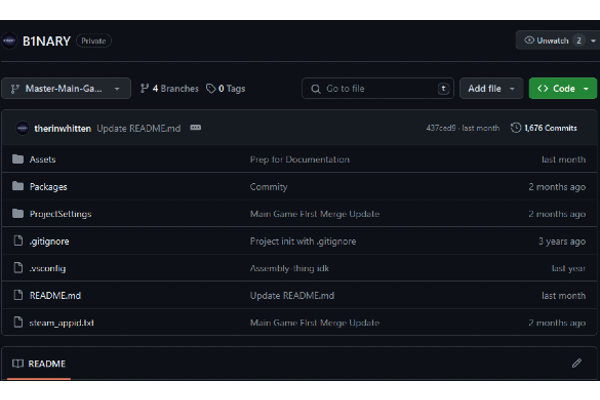Click the Packages folder icon
Viewport: 600px width, 400px height.
click(18, 186)
